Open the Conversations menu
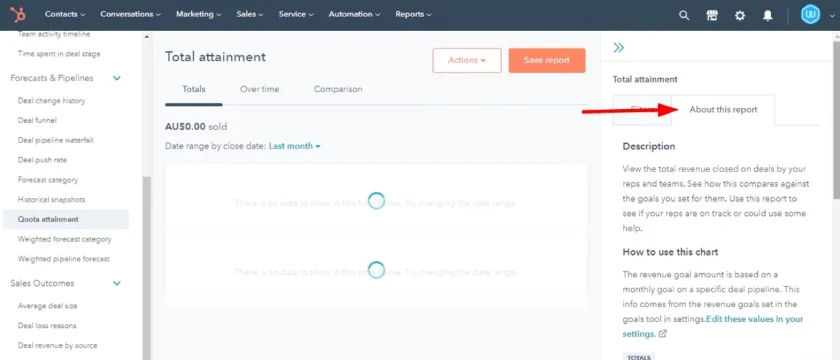Screen dimensions: 840x360 (x=130, y=14)
